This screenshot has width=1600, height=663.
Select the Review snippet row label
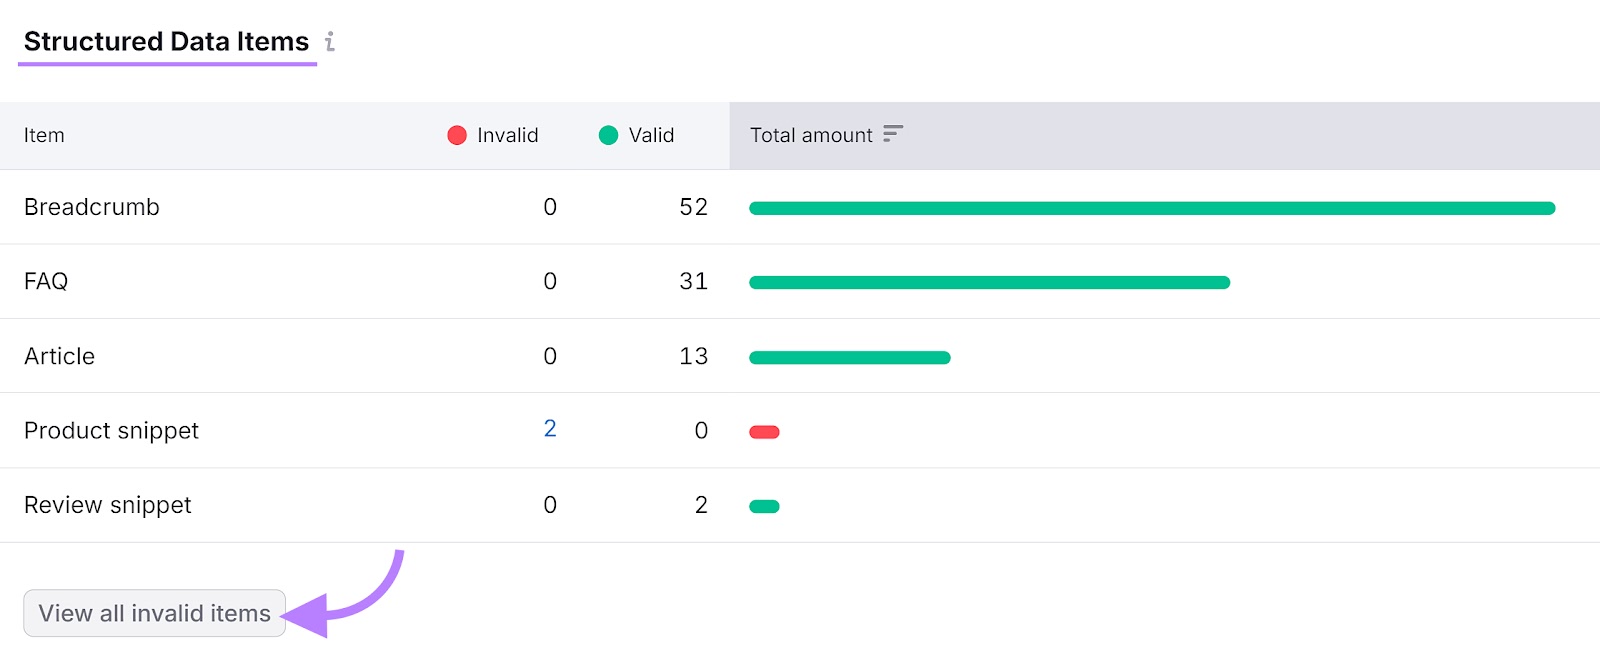(x=108, y=505)
